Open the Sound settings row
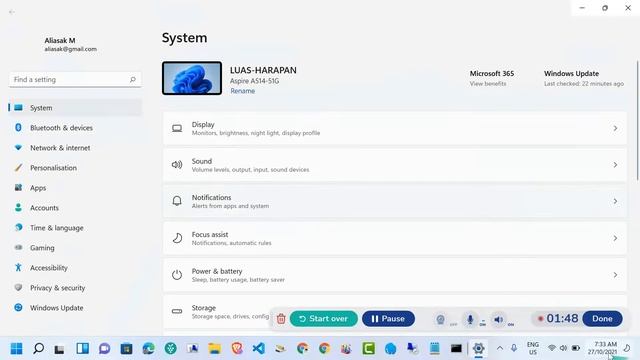Screen dimensions: 640x360 (x=395, y=165)
